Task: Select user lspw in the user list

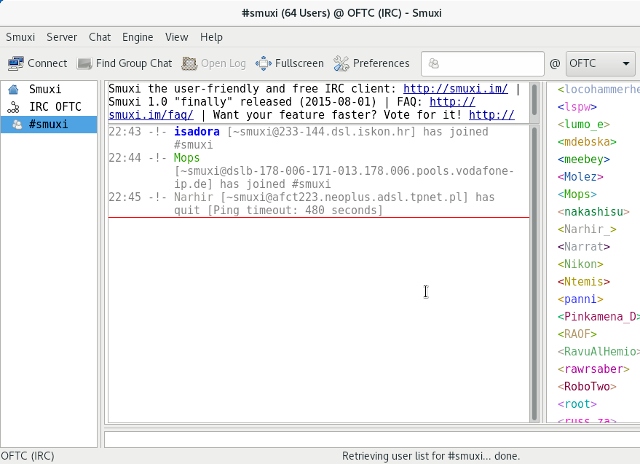Action: (x=577, y=107)
